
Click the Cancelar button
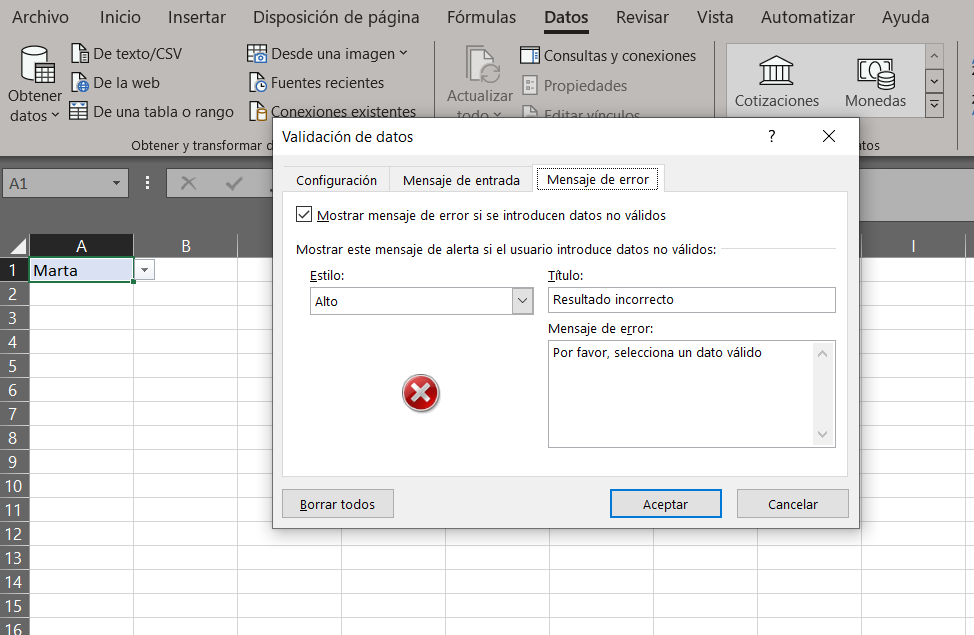click(x=793, y=504)
